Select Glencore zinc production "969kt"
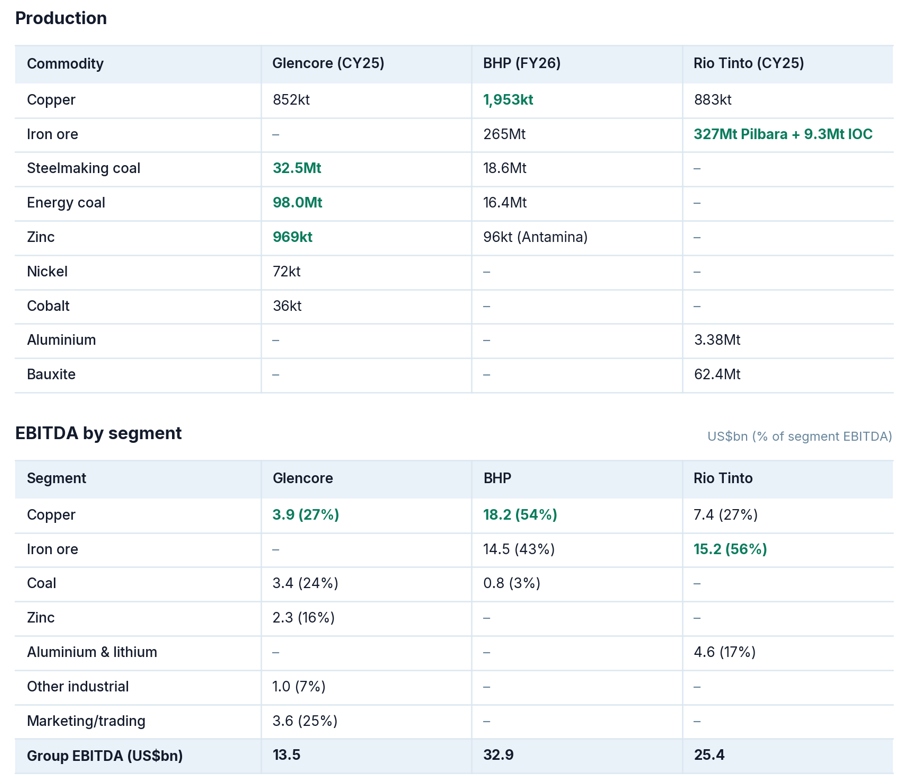 point(292,237)
